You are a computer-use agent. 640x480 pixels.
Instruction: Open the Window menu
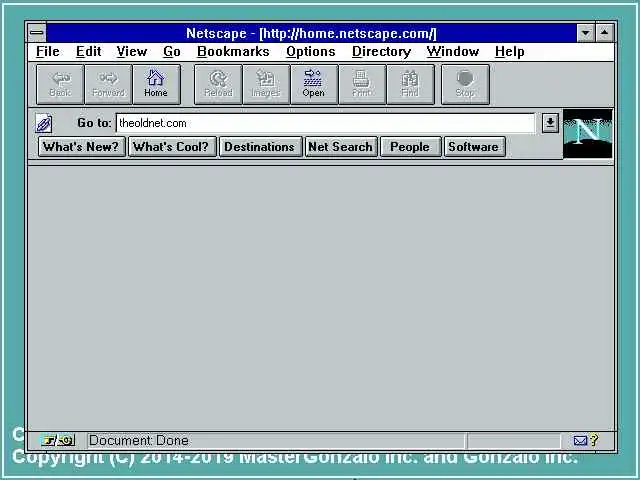coord(453,51)
